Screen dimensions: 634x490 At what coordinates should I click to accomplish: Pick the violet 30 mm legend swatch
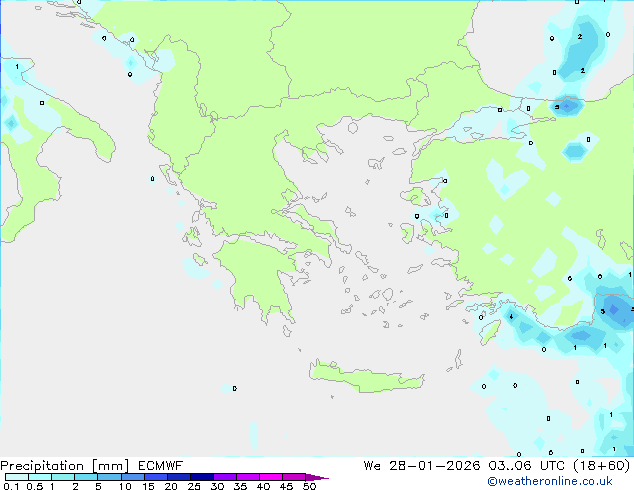point(224,477)
